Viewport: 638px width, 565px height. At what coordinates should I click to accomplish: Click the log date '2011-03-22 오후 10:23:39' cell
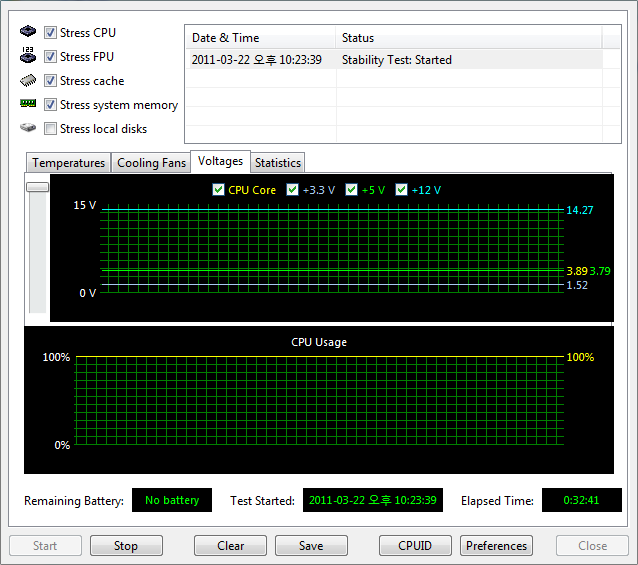[257, 60]
